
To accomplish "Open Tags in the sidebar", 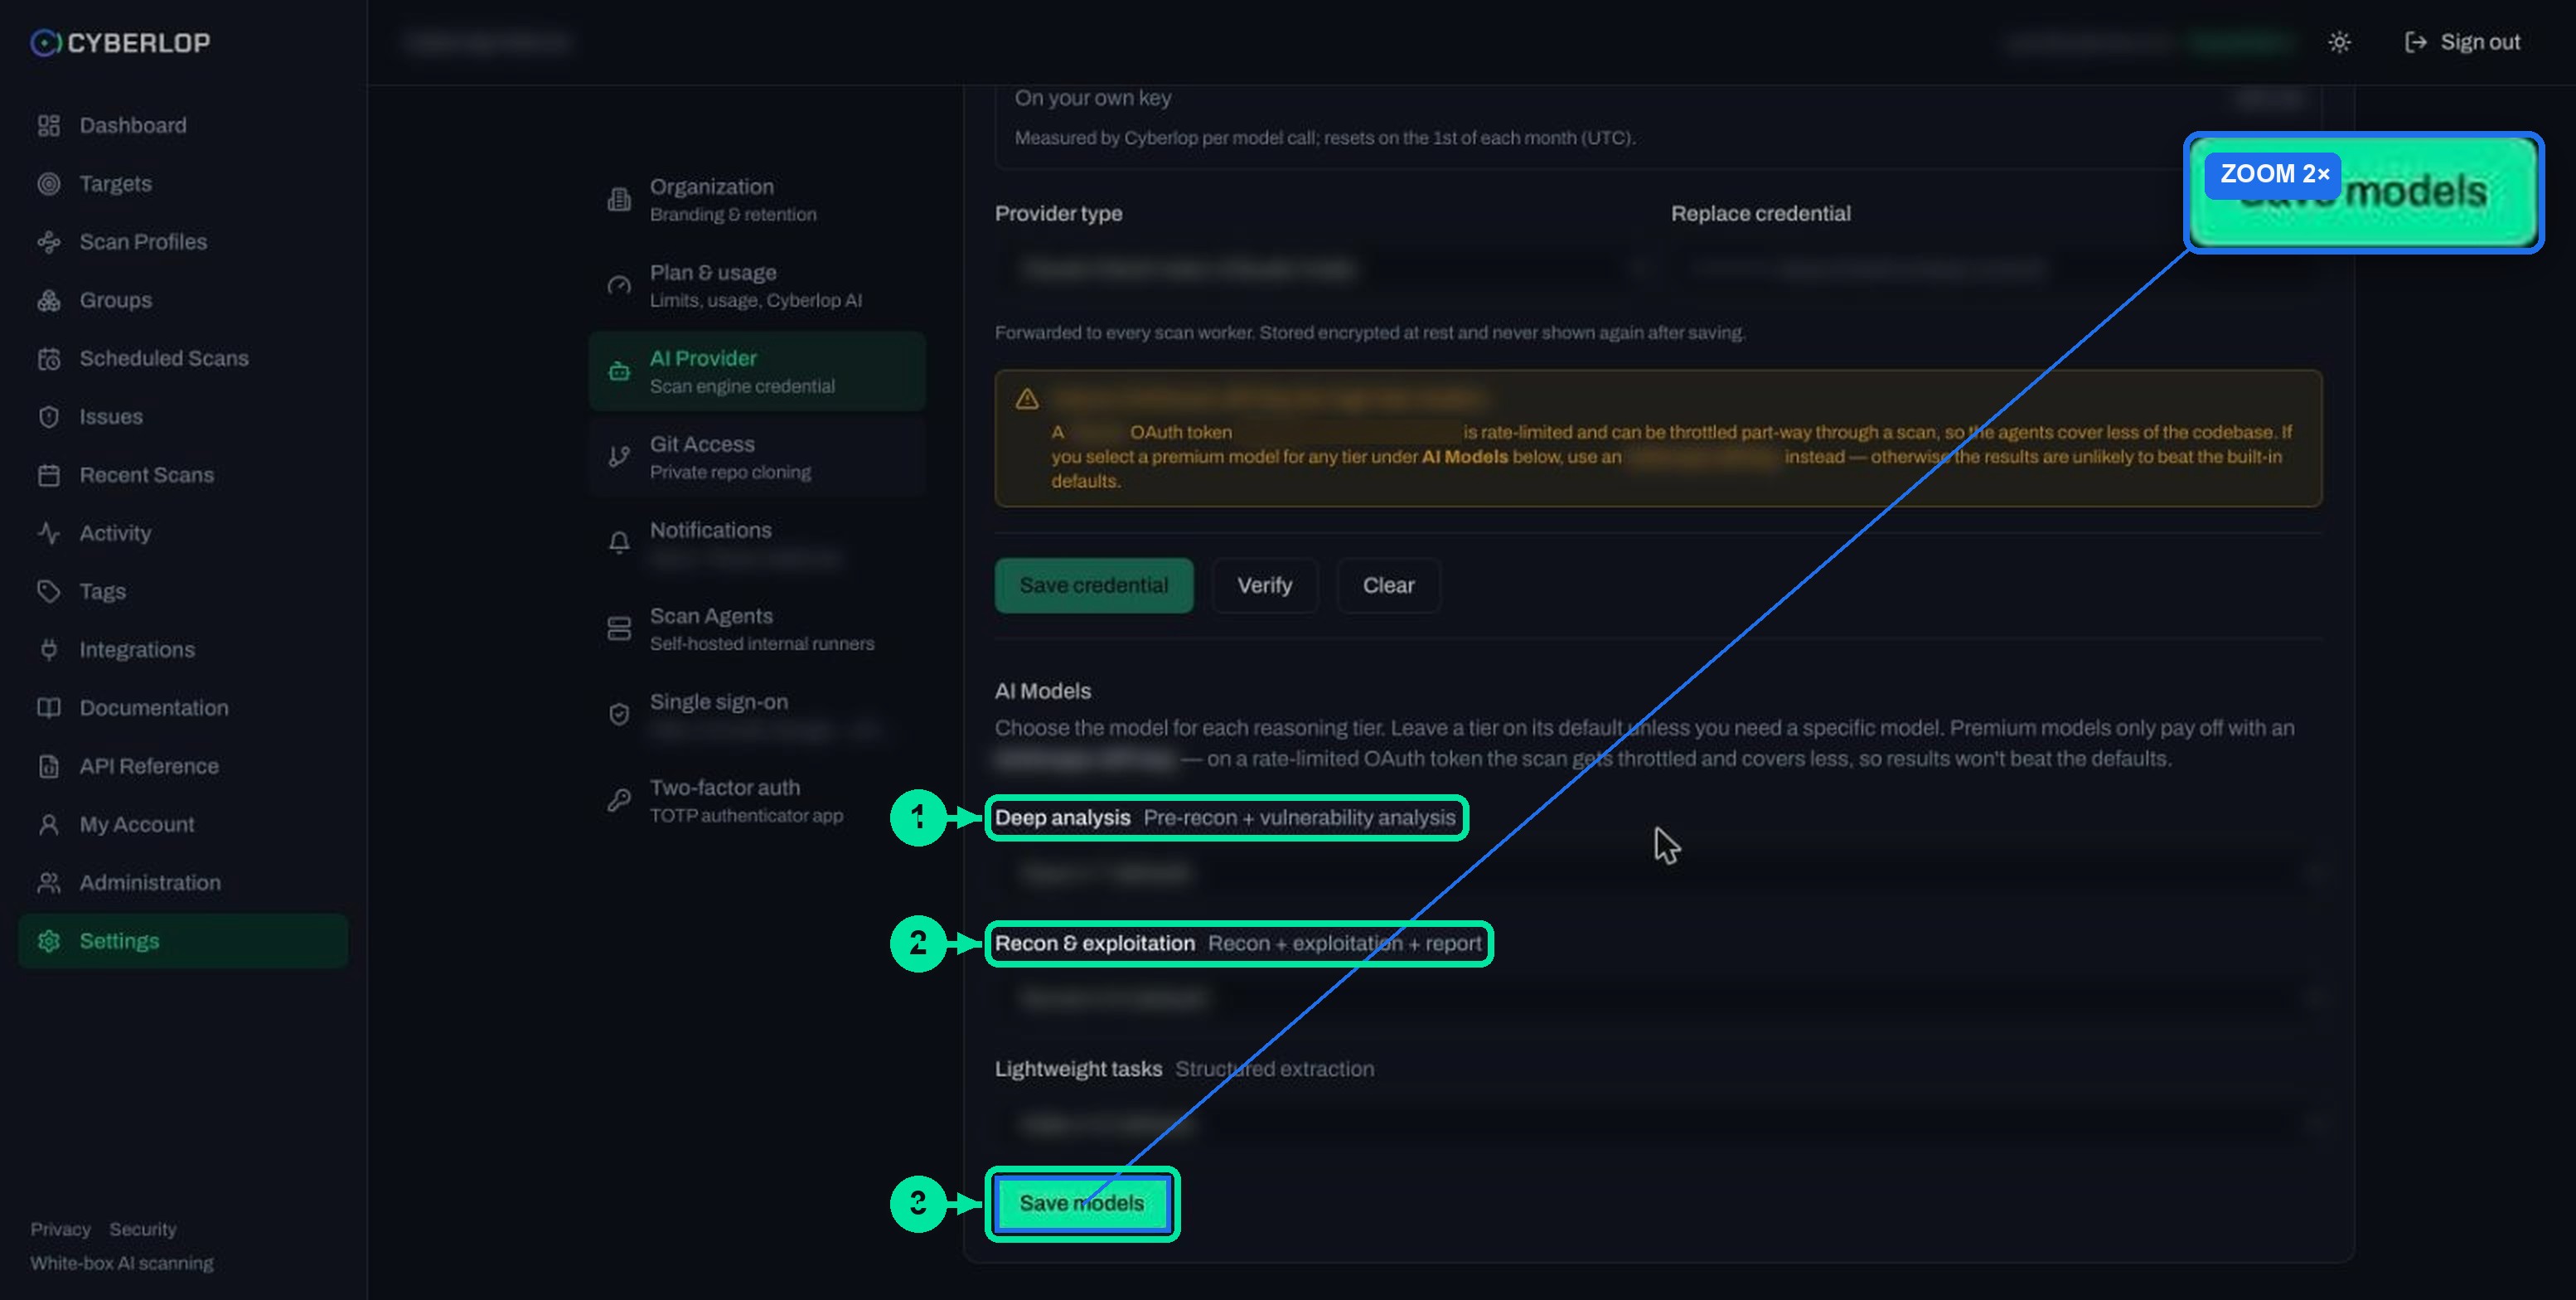I will point(183,591).
